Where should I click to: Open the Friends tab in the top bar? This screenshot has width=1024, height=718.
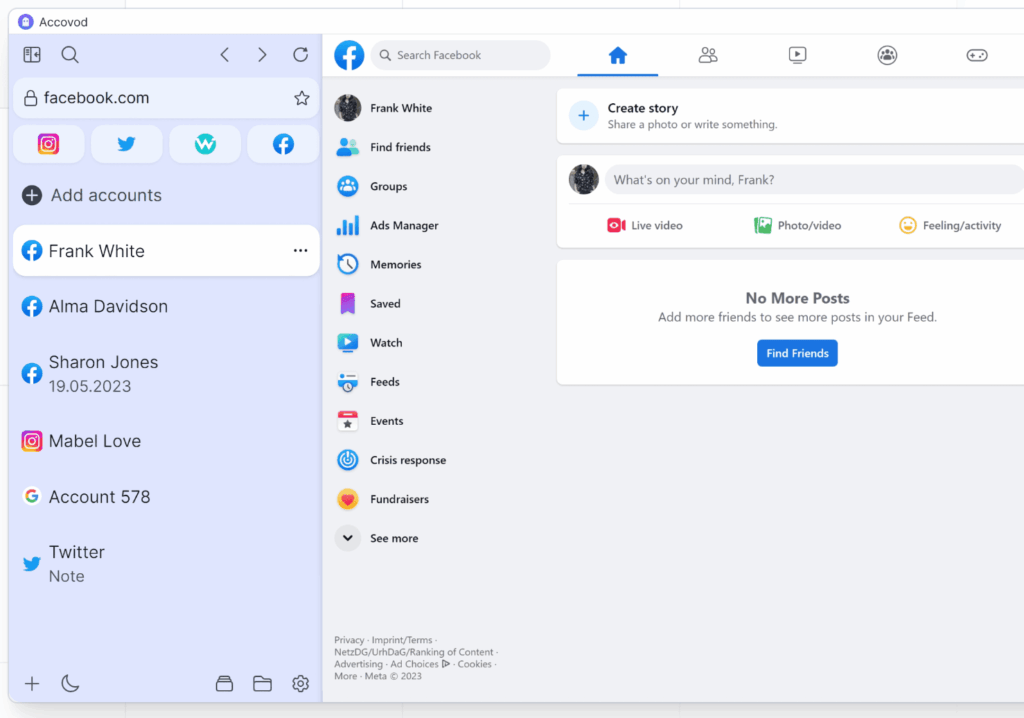pyautogui.click(x=708, y=56)
